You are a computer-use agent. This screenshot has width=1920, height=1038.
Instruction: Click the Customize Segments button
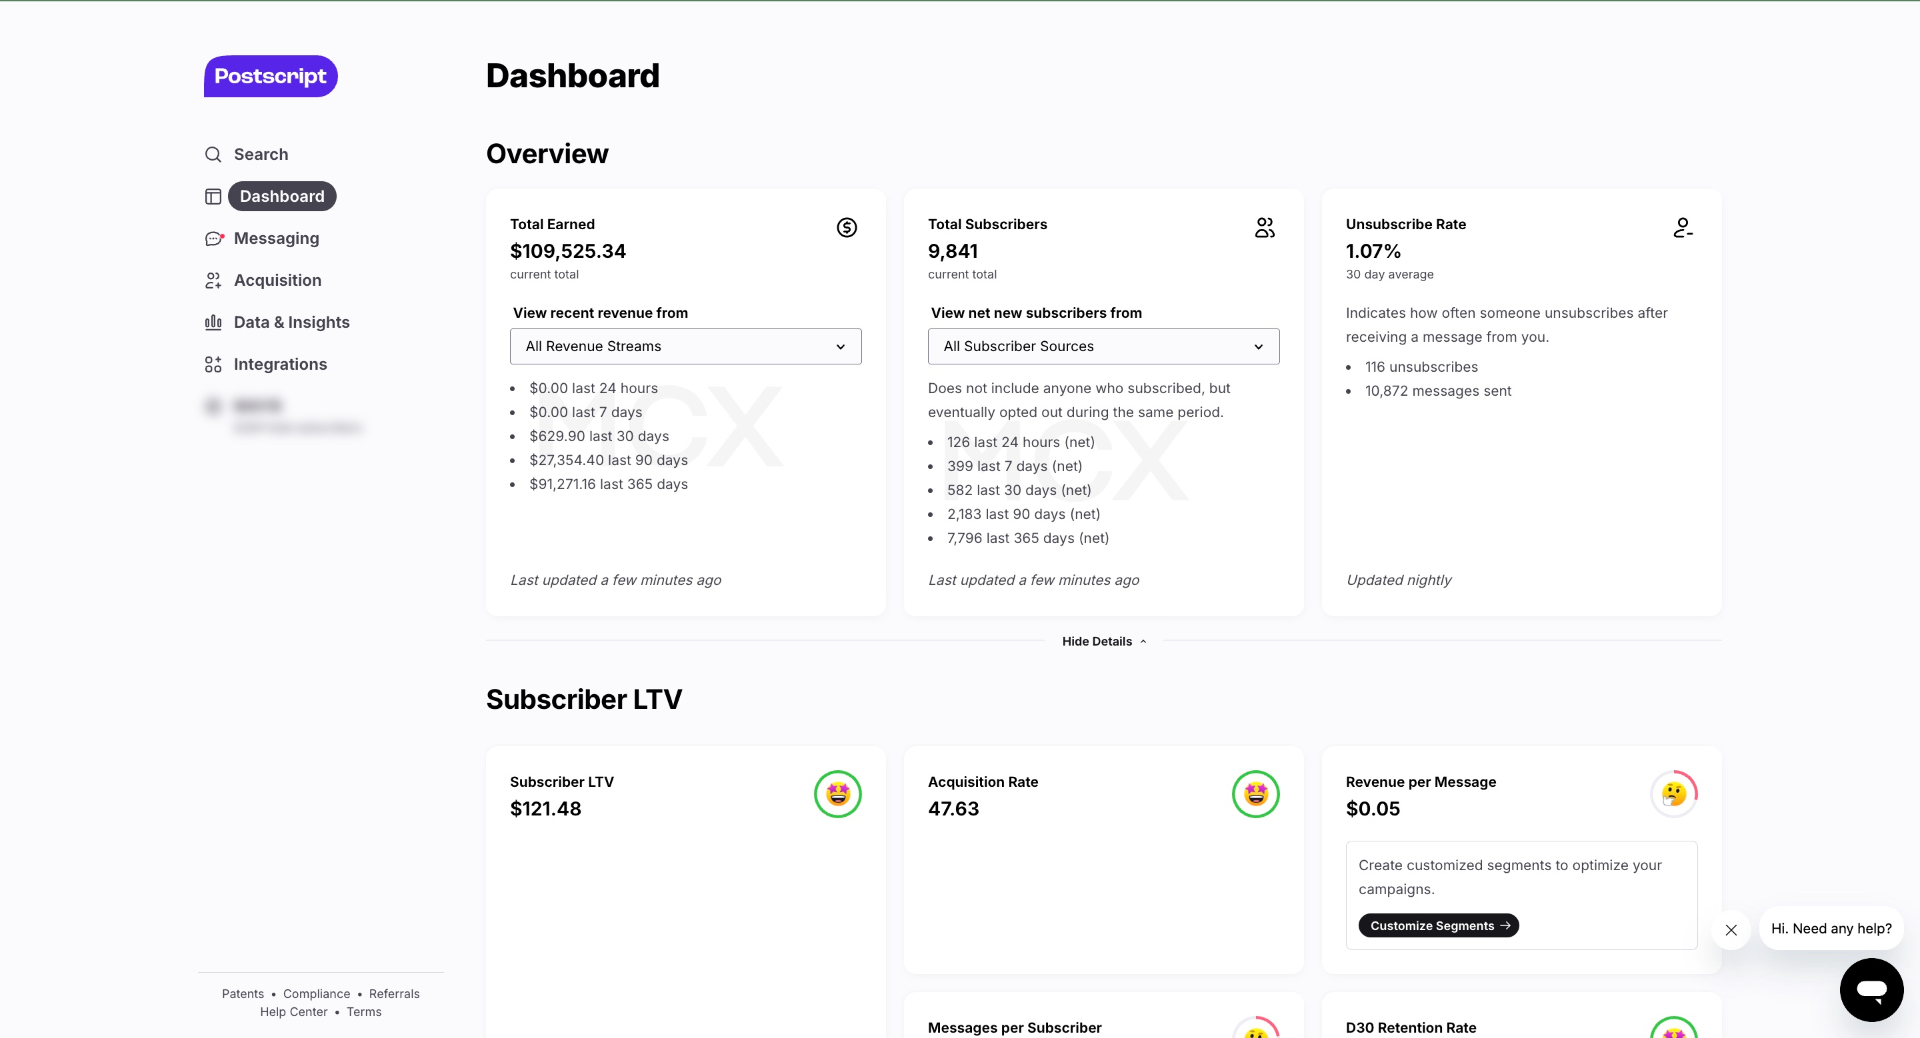(1439, 926)
